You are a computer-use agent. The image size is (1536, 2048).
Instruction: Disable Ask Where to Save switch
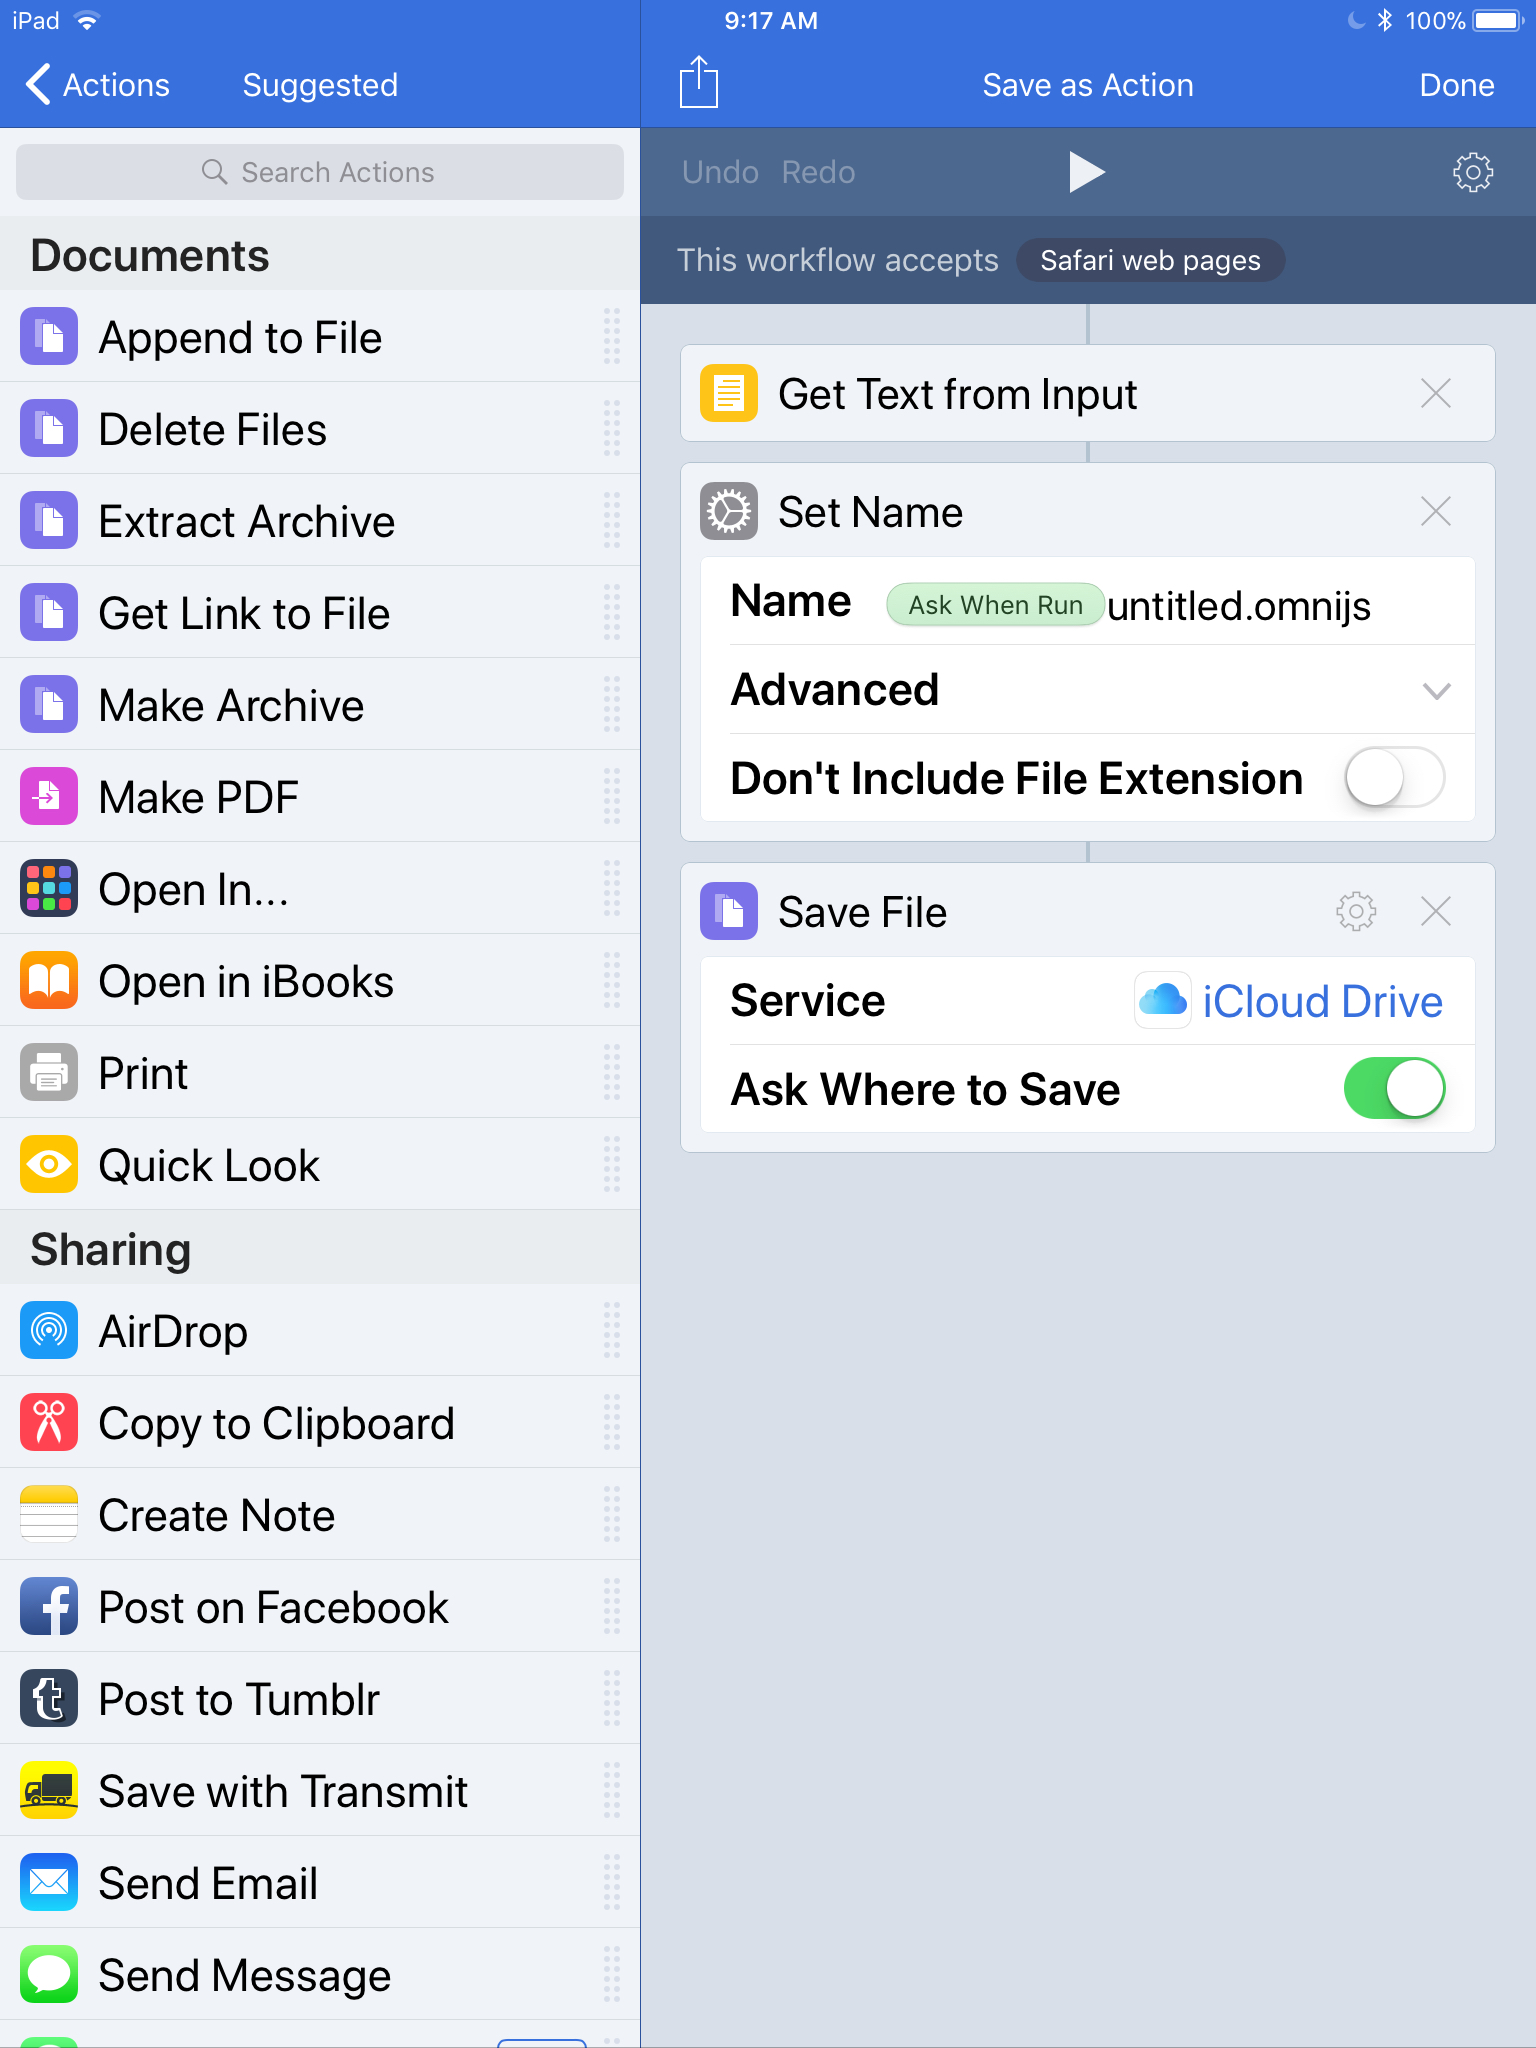[x=1394, y=1088]
